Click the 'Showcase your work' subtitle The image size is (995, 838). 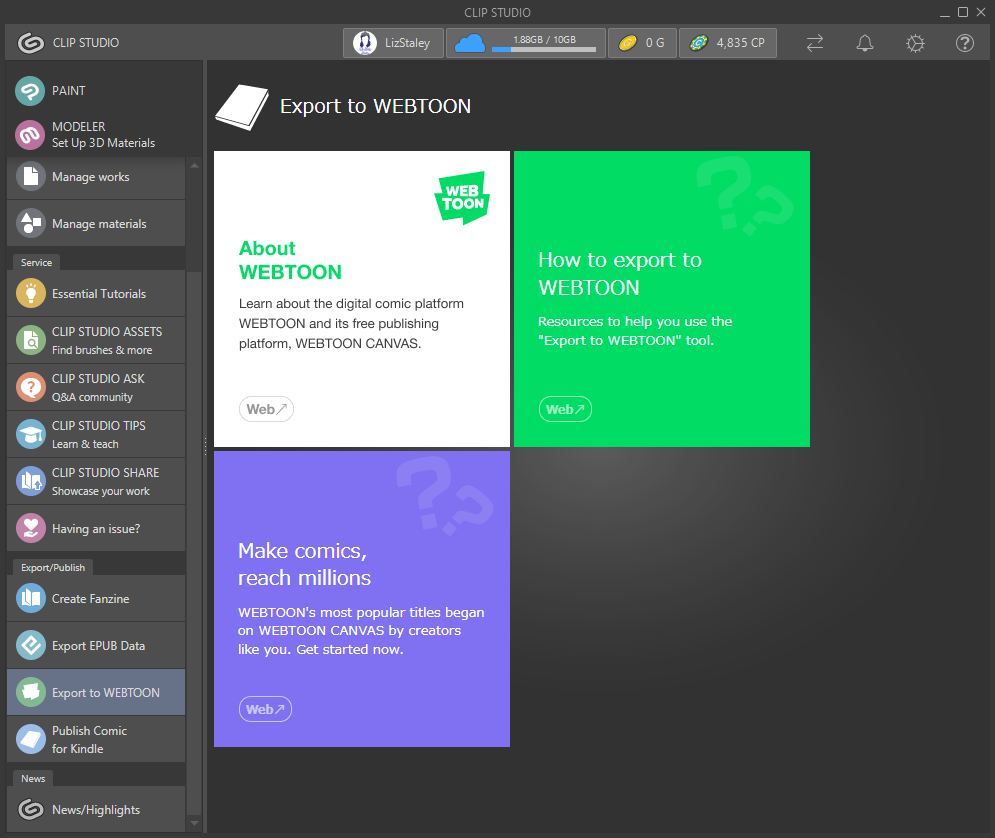[x=100, y=491]
